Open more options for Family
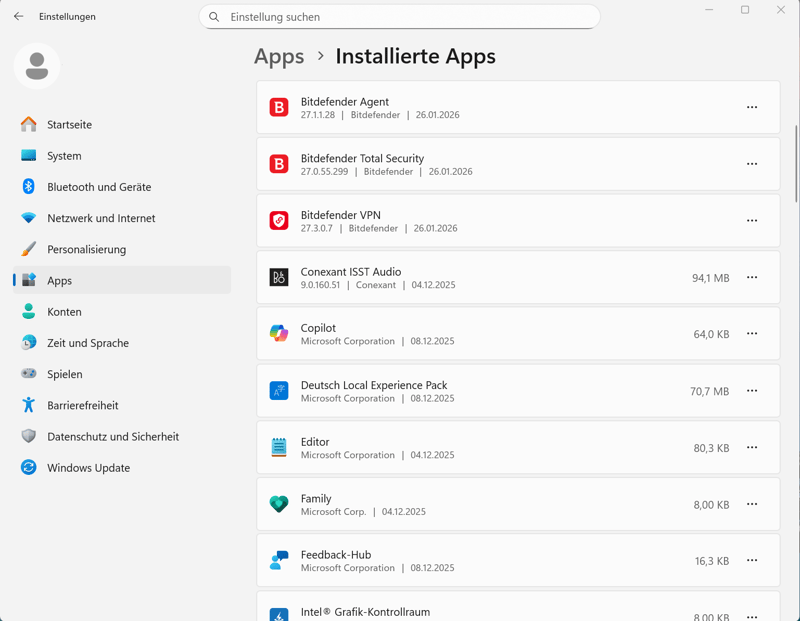This screenshot has height=621, width=800. tap(752, 504)
